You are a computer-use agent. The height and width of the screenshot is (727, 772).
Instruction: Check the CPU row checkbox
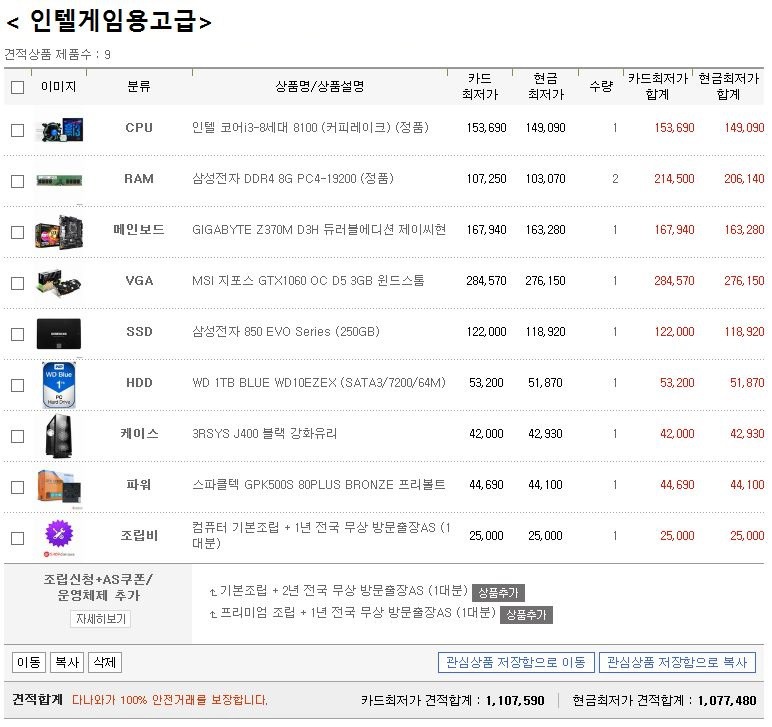click(x=17, y=130)
